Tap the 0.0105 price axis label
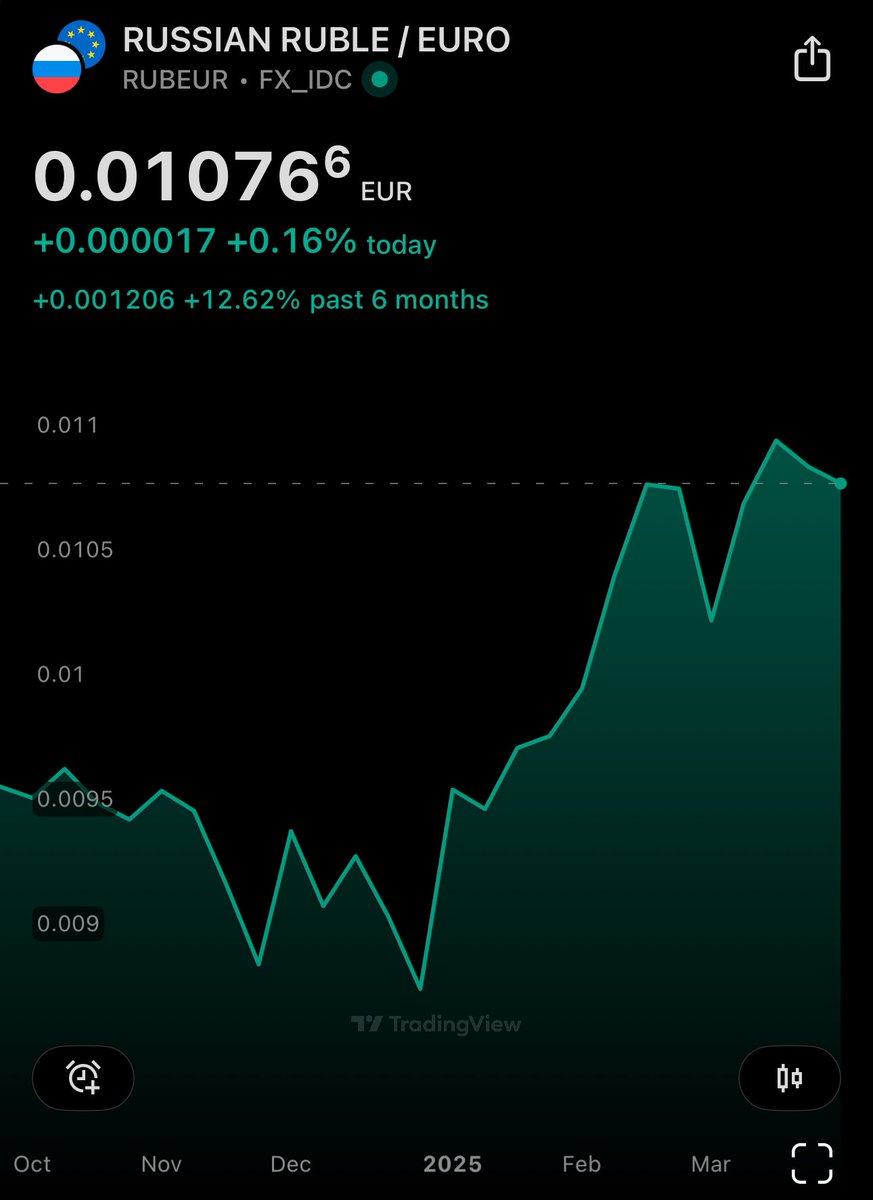The width and height of the screenshot is (873, 1200). pyautogui.click(x=73, y=549)
